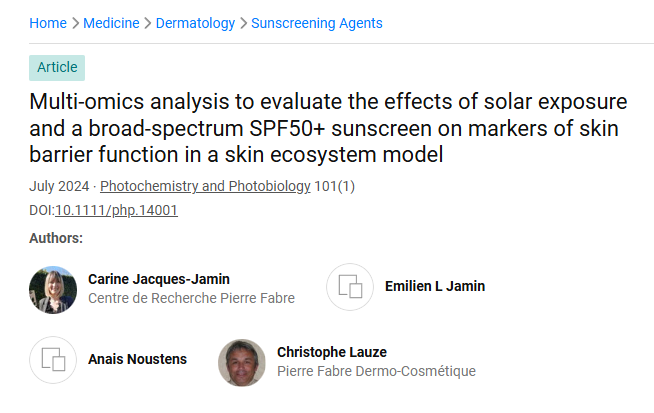
Task: Click Anais Noustens's placeholder avatar icon
Action: tap(53, 359)
